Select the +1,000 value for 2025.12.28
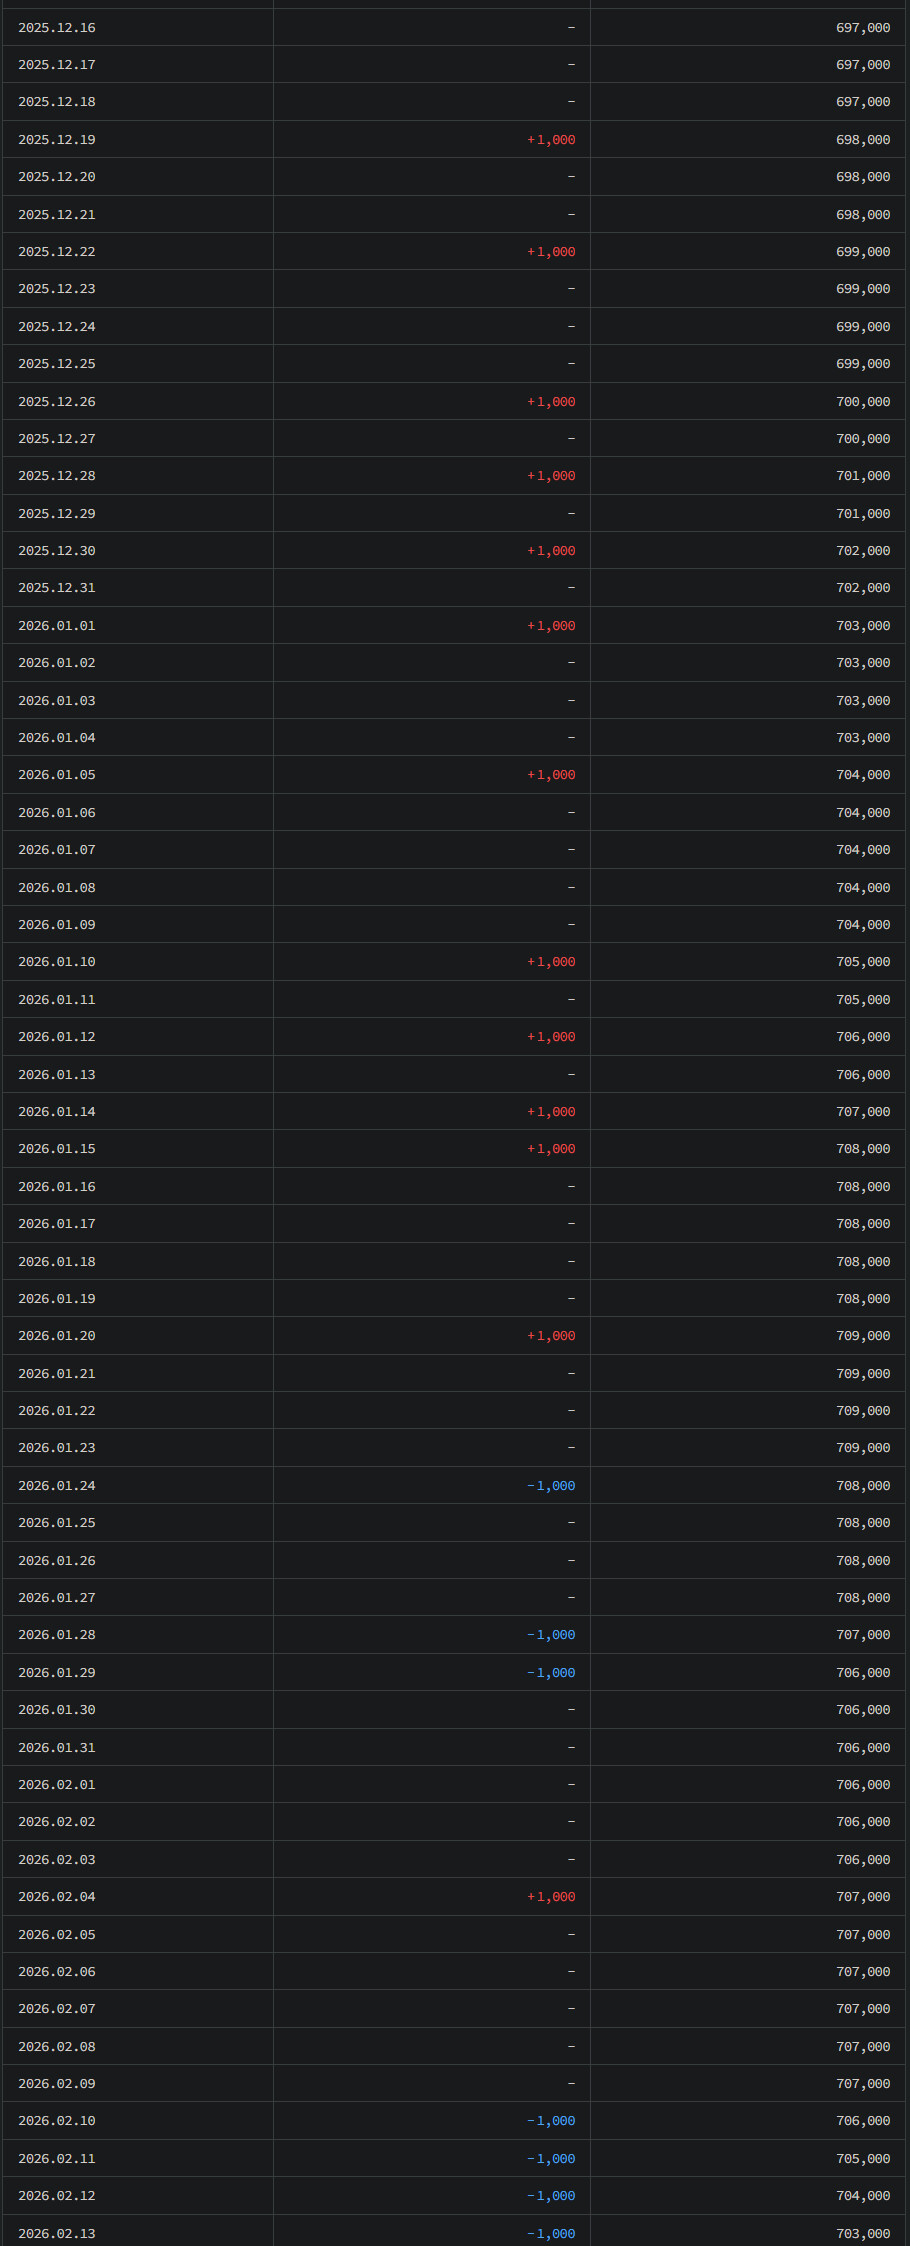The height and width of the screenshot is (2246, 910). [x=551, y=476]
